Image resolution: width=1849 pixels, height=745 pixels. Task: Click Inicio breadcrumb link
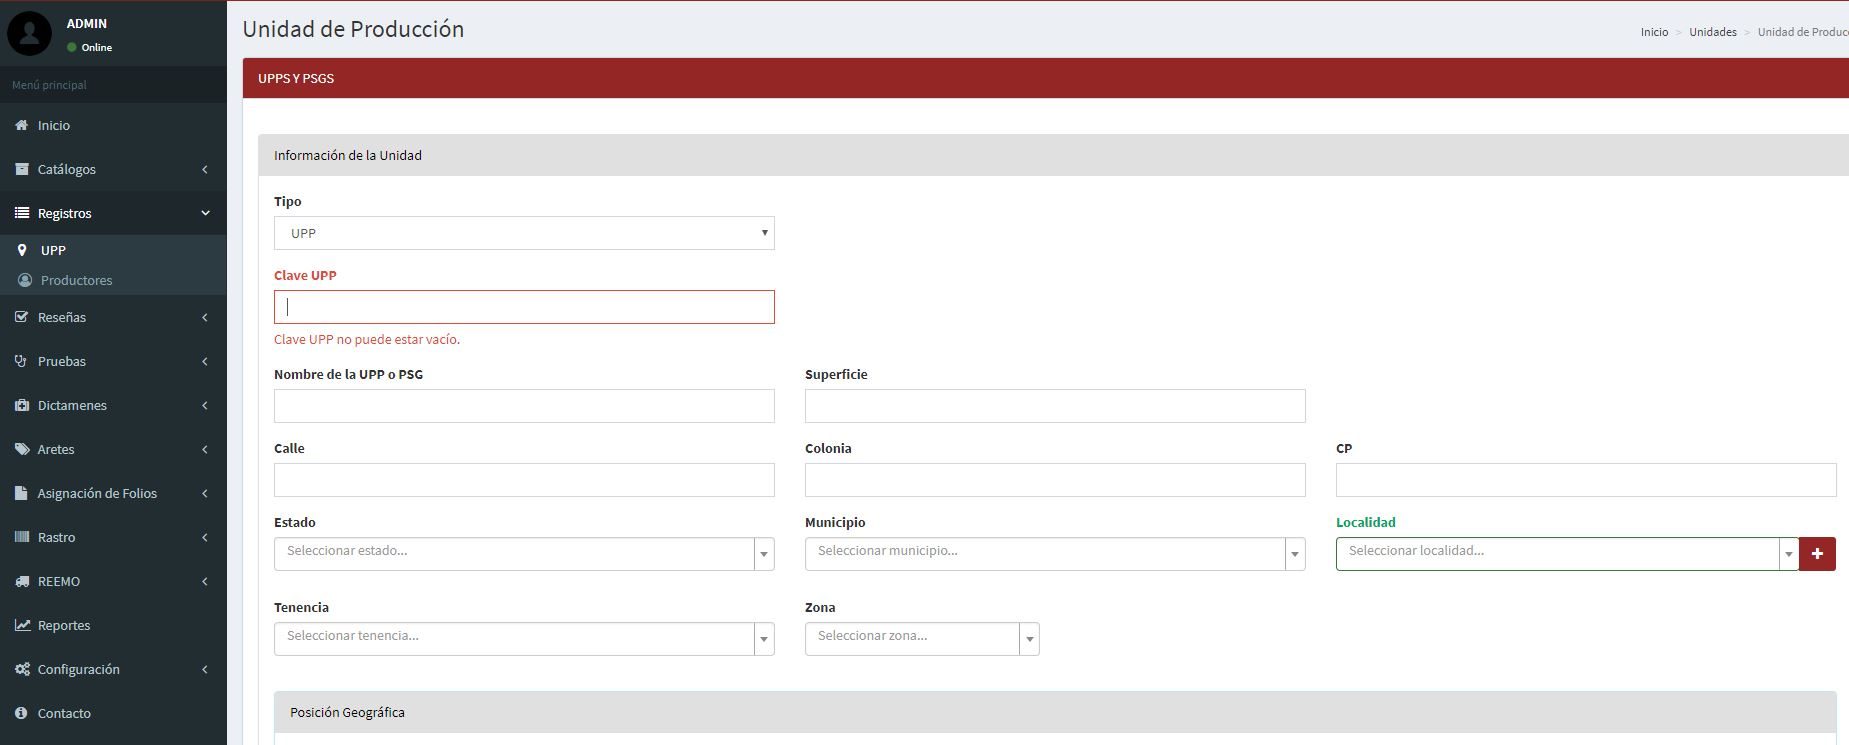pyautogui.click(x=1654, y=32)
